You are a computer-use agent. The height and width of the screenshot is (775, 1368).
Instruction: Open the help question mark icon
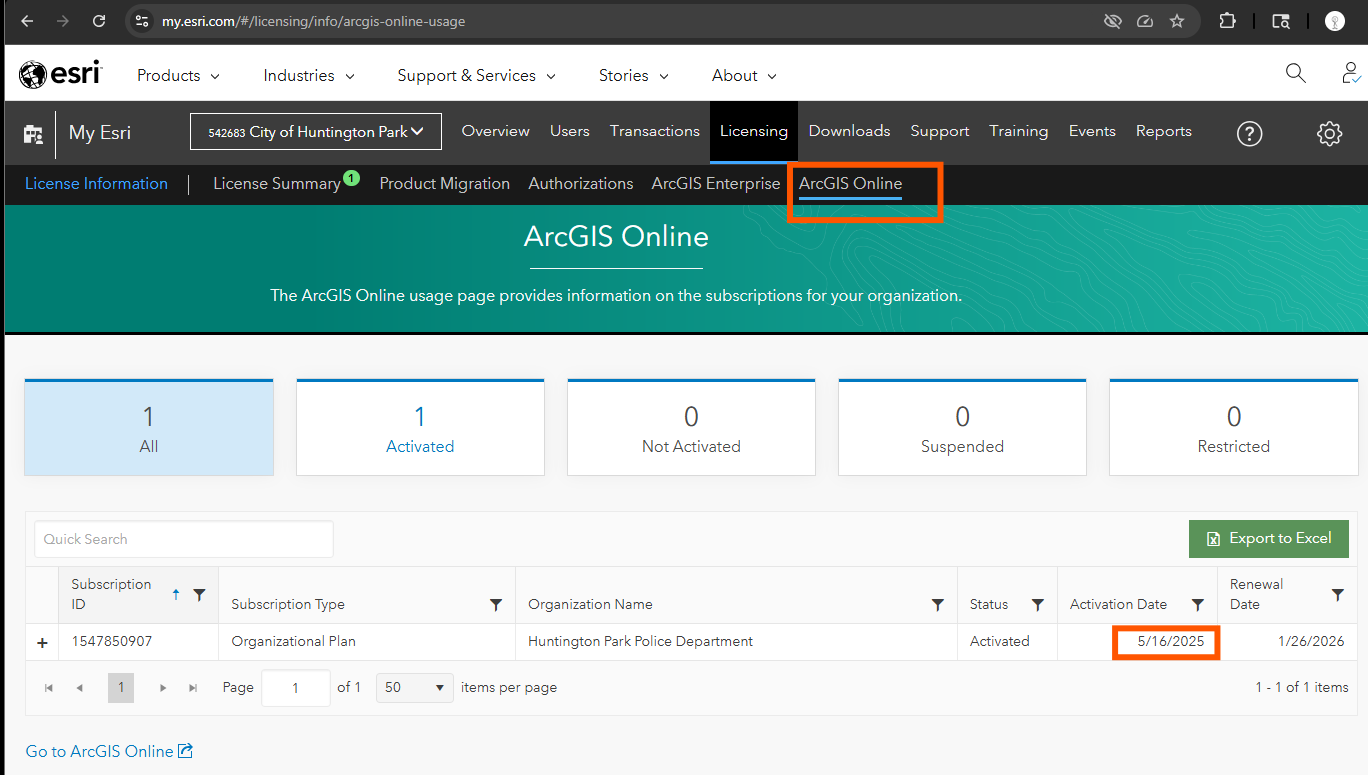click(x=1249, y=133)
